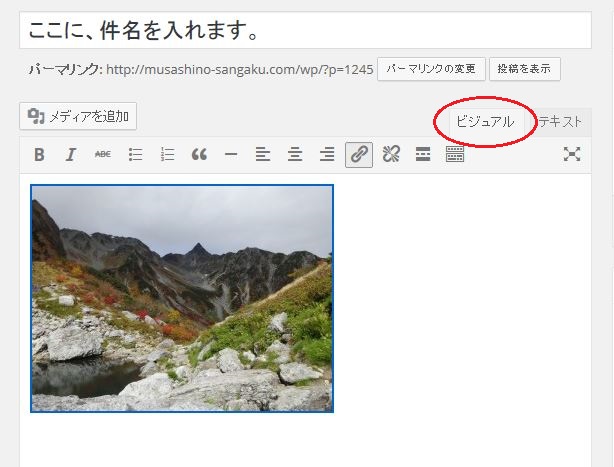Viewport: 614px width, 467px height.
Task: Click the メディアを追加 button
Action: click(78, 116)
